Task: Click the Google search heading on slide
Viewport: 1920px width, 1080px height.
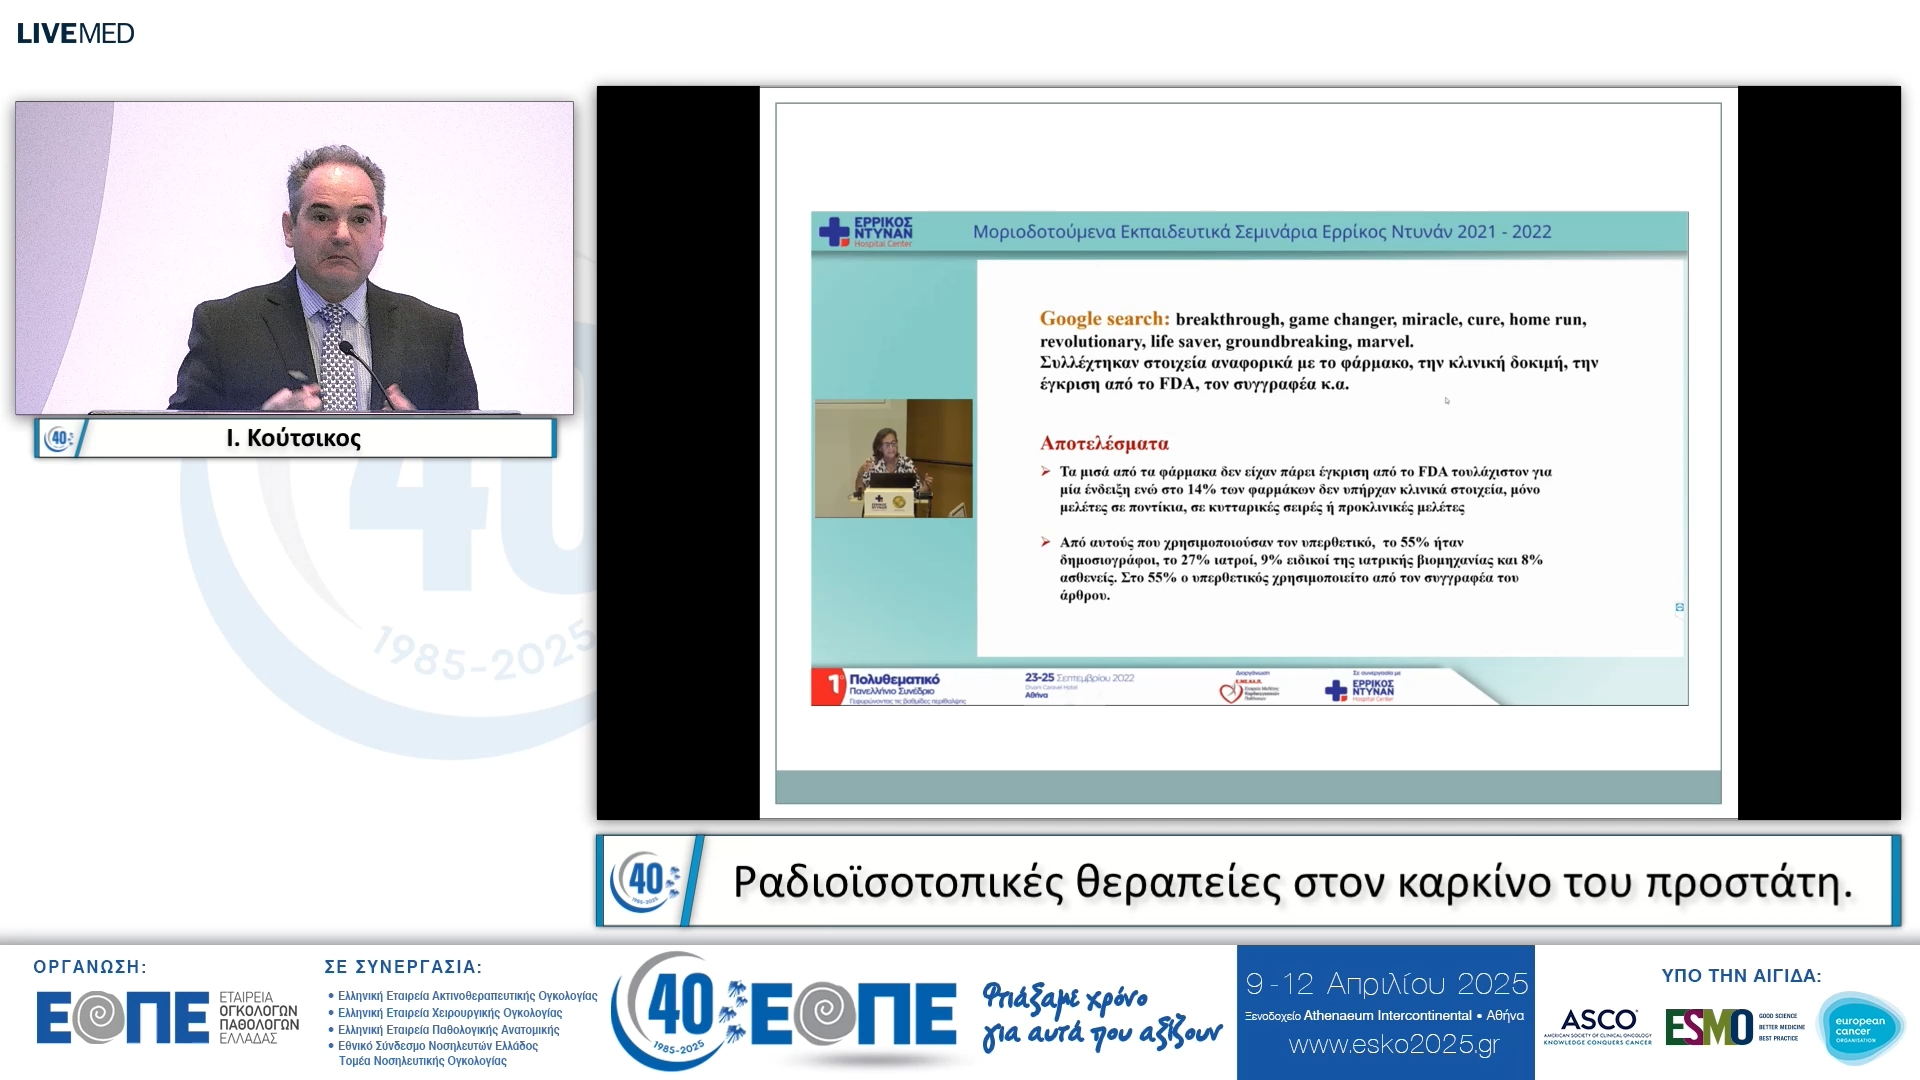Action: (x=1104, y=319)
